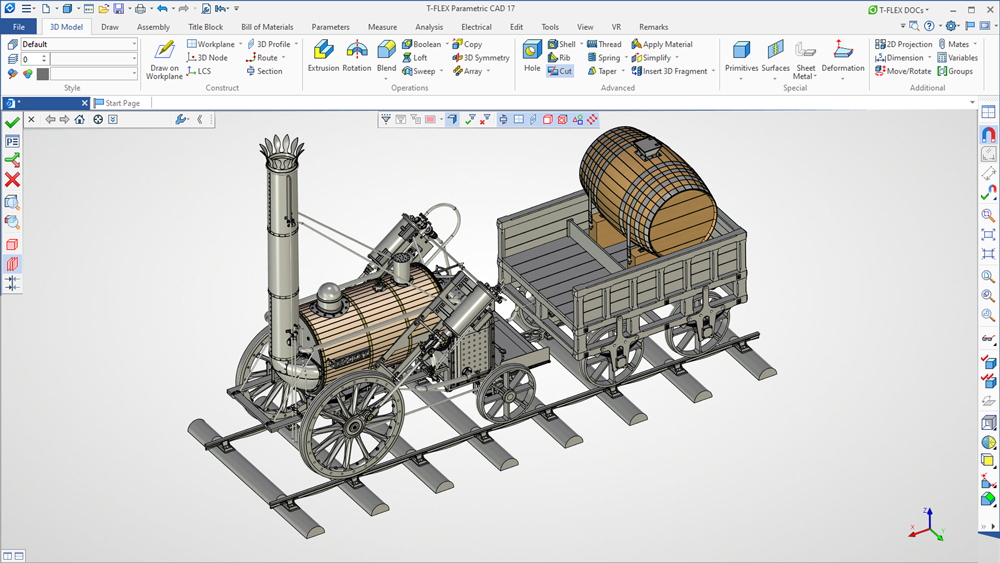This screenshot has height=563, width=1000.
Task: Open the Sweep dropdown arrow
Action: [x=441, y=71]
